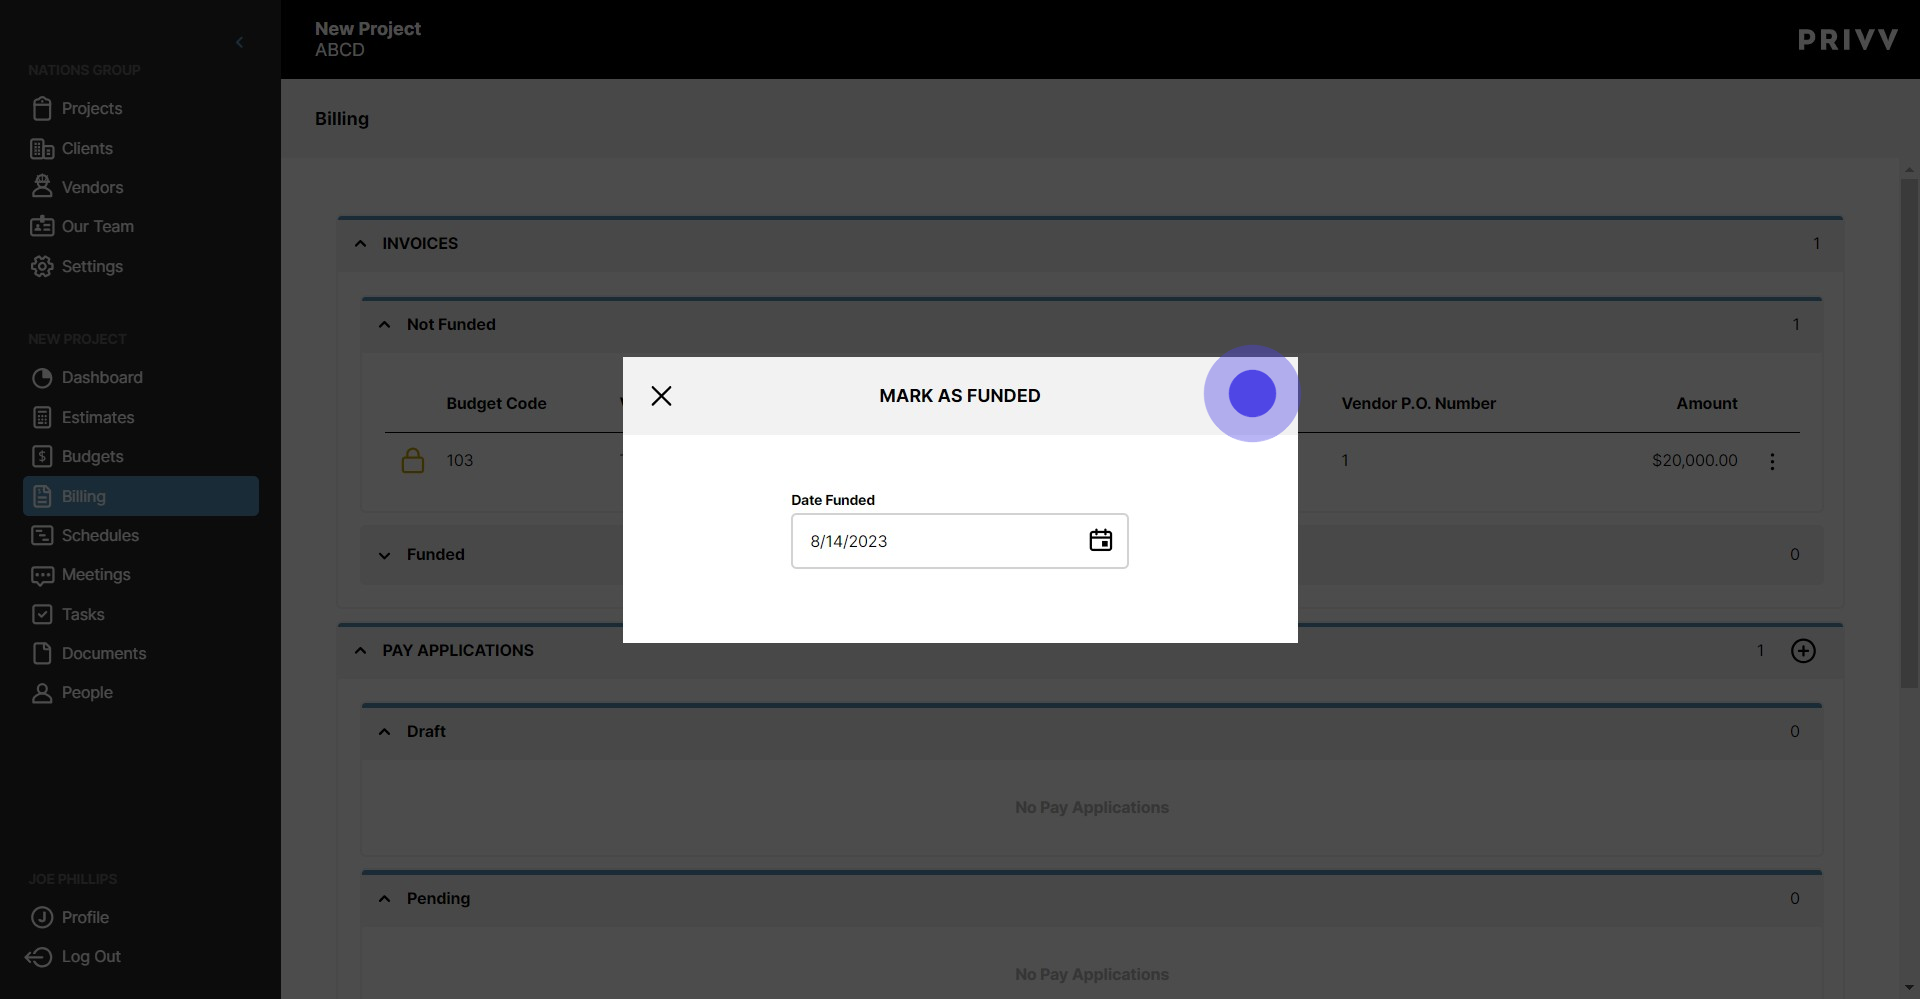The width and height of the screenshot is (1920, 999).
Task: Select Billing icon in sidebar
Action: pos(42,496)
